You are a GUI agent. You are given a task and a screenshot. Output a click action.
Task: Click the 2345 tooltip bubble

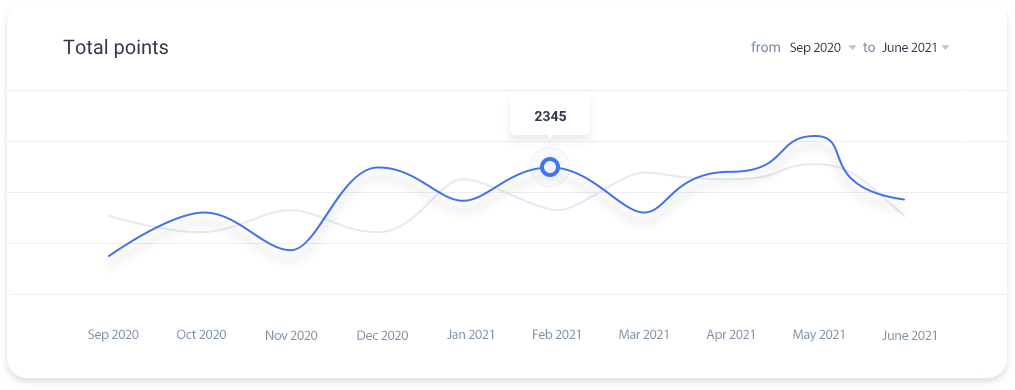(550, 117)
